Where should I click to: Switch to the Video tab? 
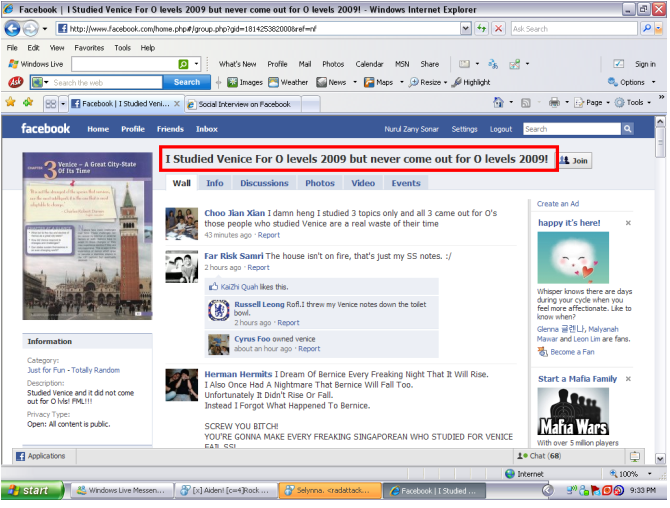363,183
